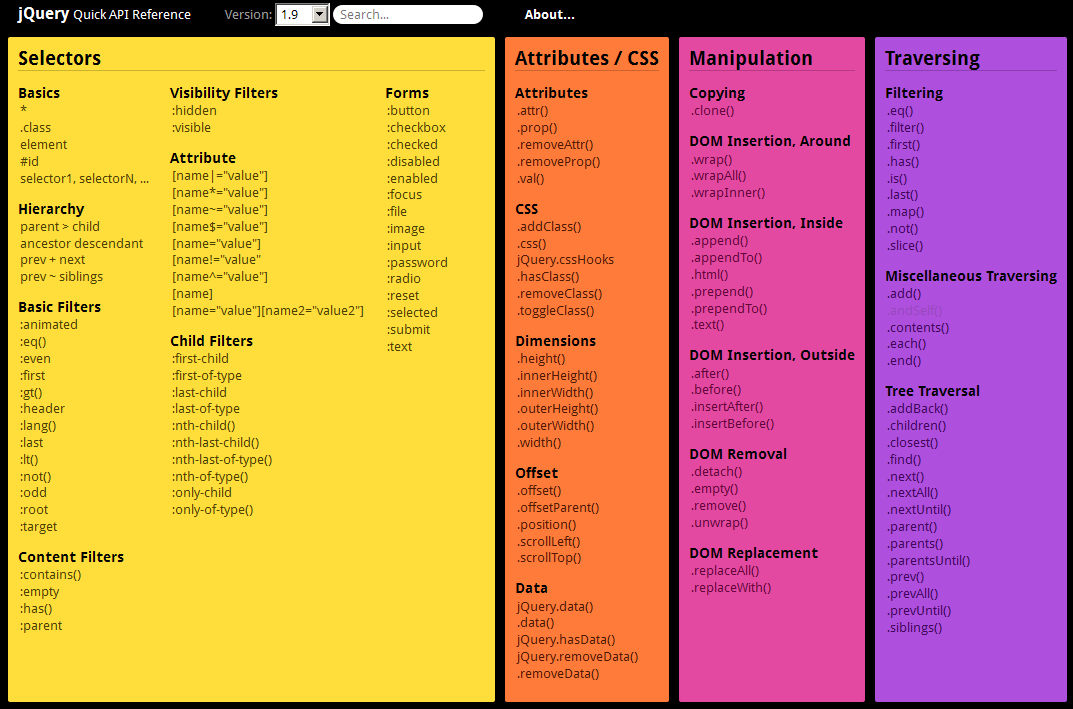Open the .wrapAll() method
This screenshot has height=709, width=1073.
719,176
